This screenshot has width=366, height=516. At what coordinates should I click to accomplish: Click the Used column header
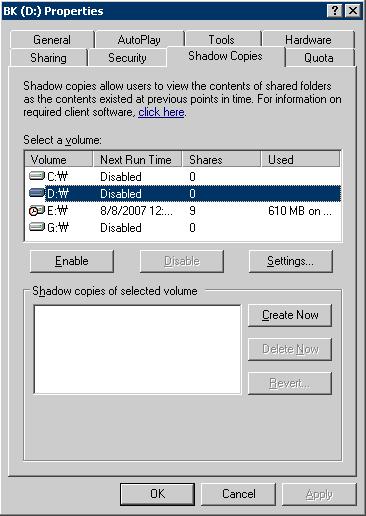(301, 159)
